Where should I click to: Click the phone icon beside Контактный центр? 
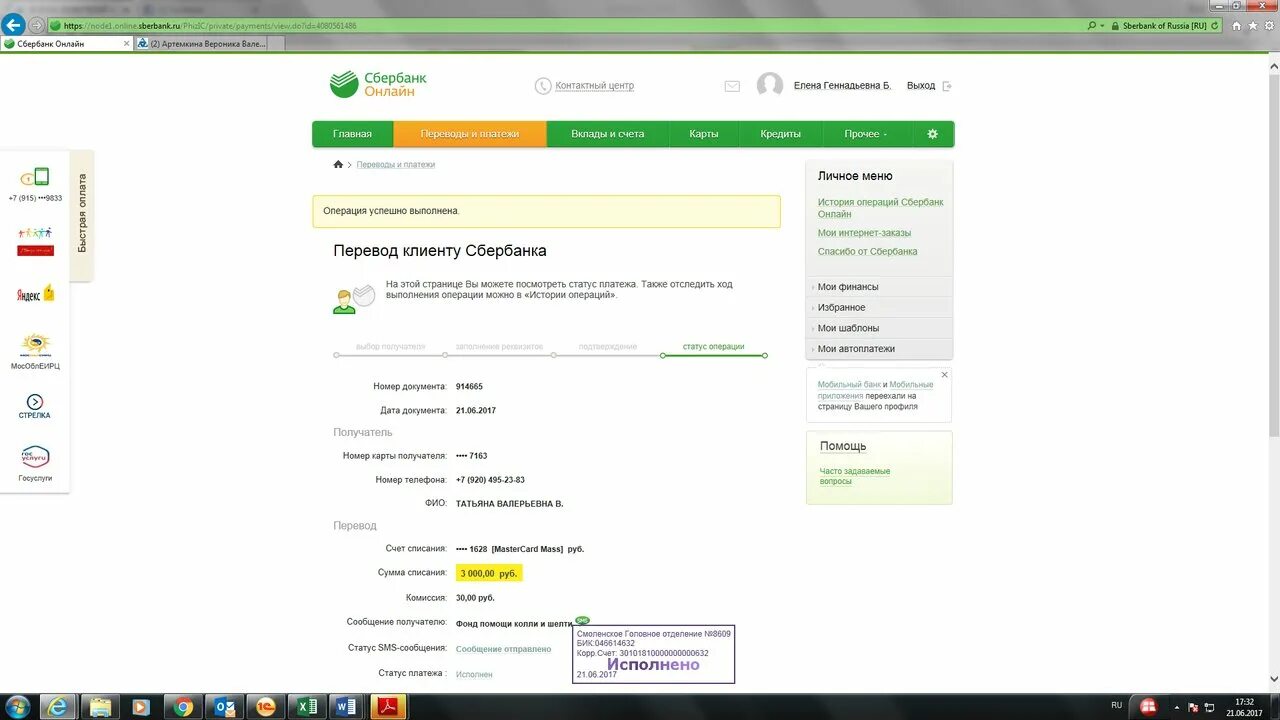point(543,86)
